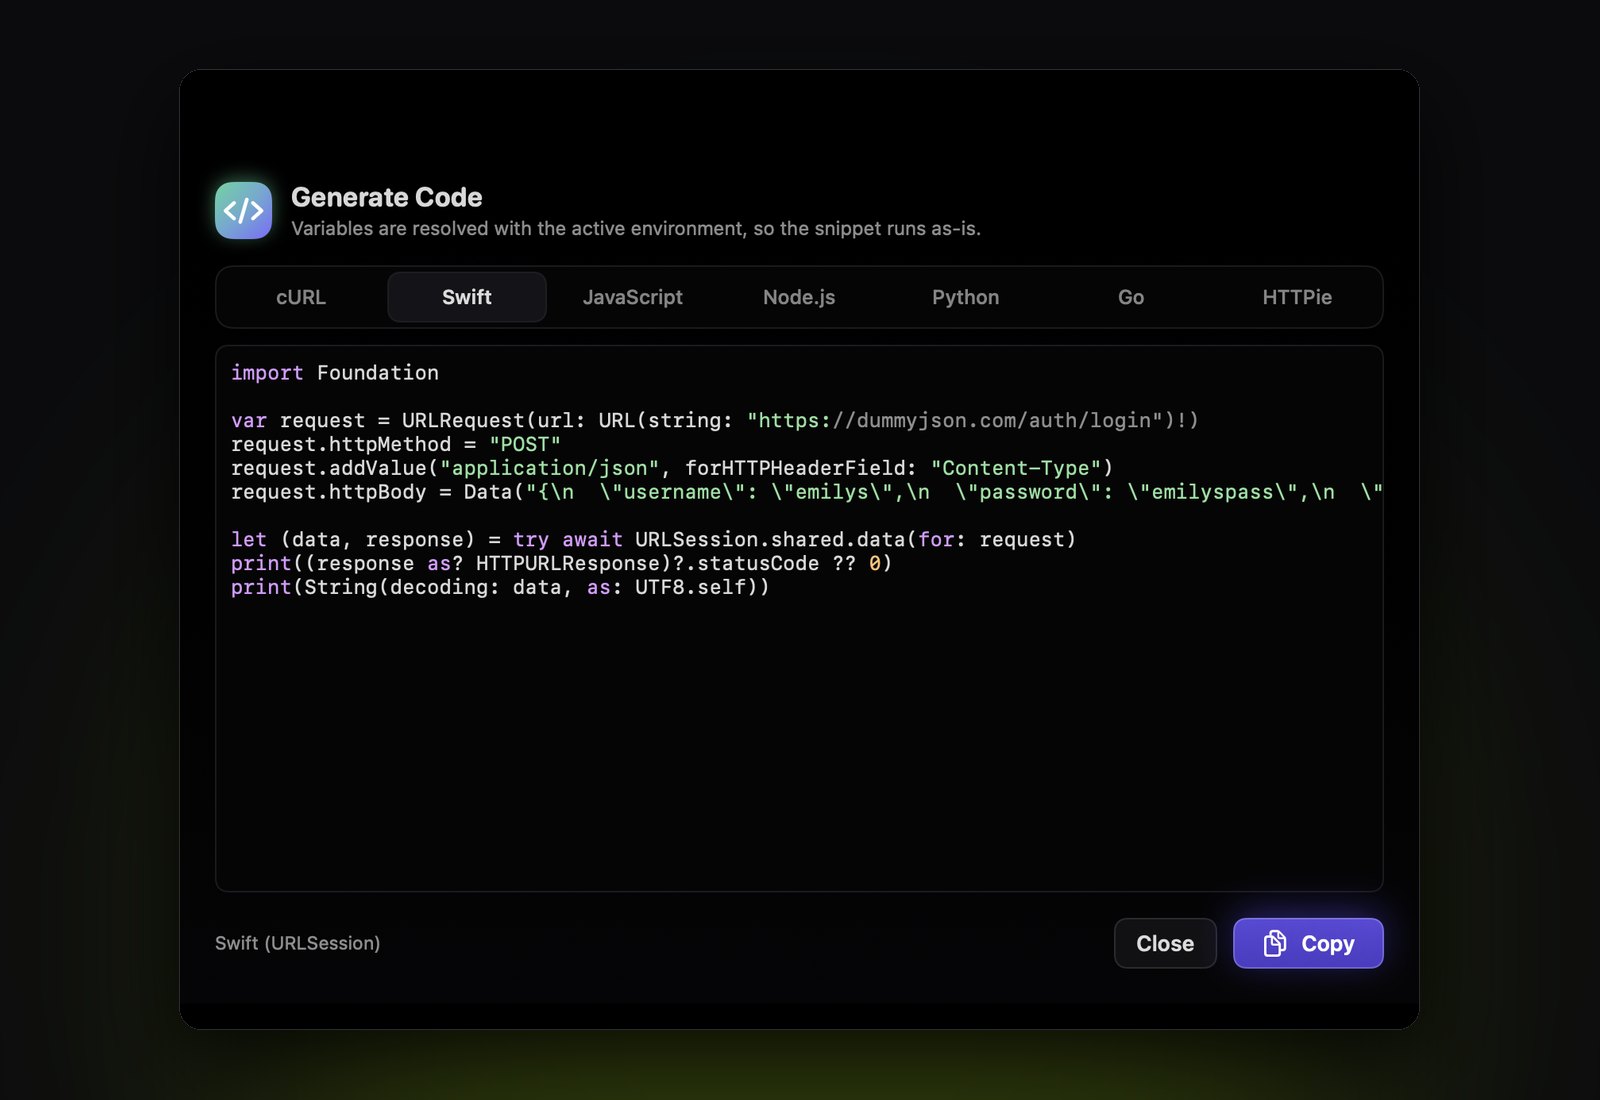Open the HTTPie tab
1600x1100 pixels.
pyautogui.click(x=1297, y=297)
